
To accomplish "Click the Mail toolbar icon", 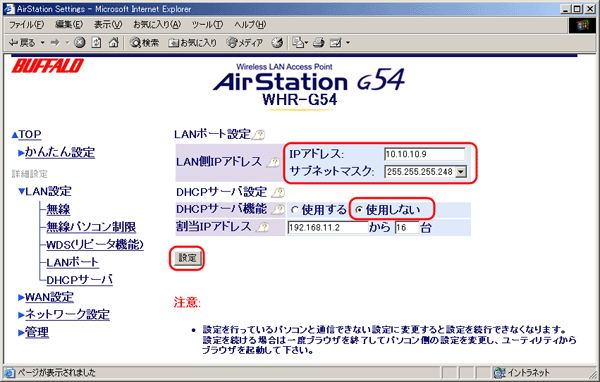I will click(x=298, y=42).
